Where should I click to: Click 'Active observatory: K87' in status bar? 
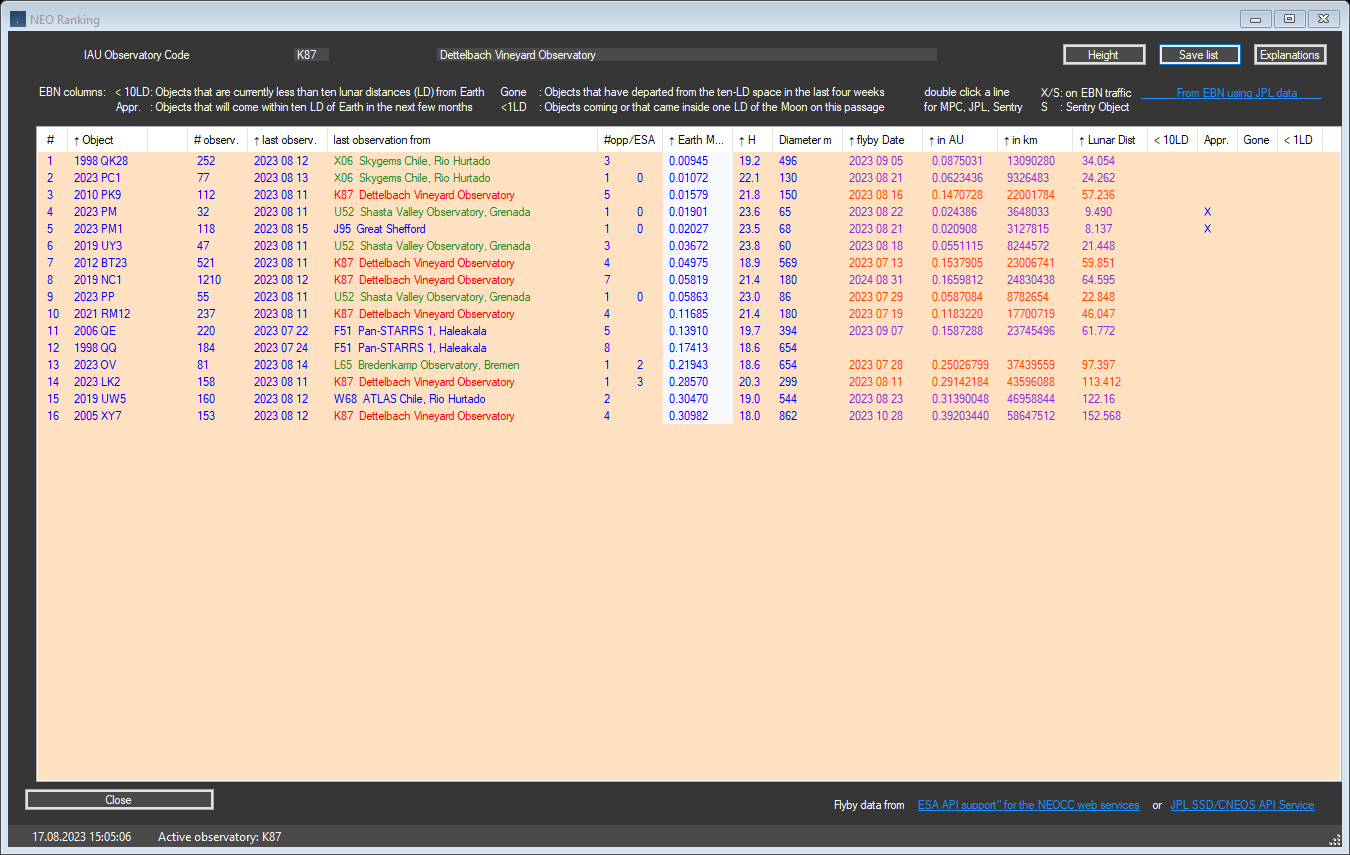(x=220, y=837)
